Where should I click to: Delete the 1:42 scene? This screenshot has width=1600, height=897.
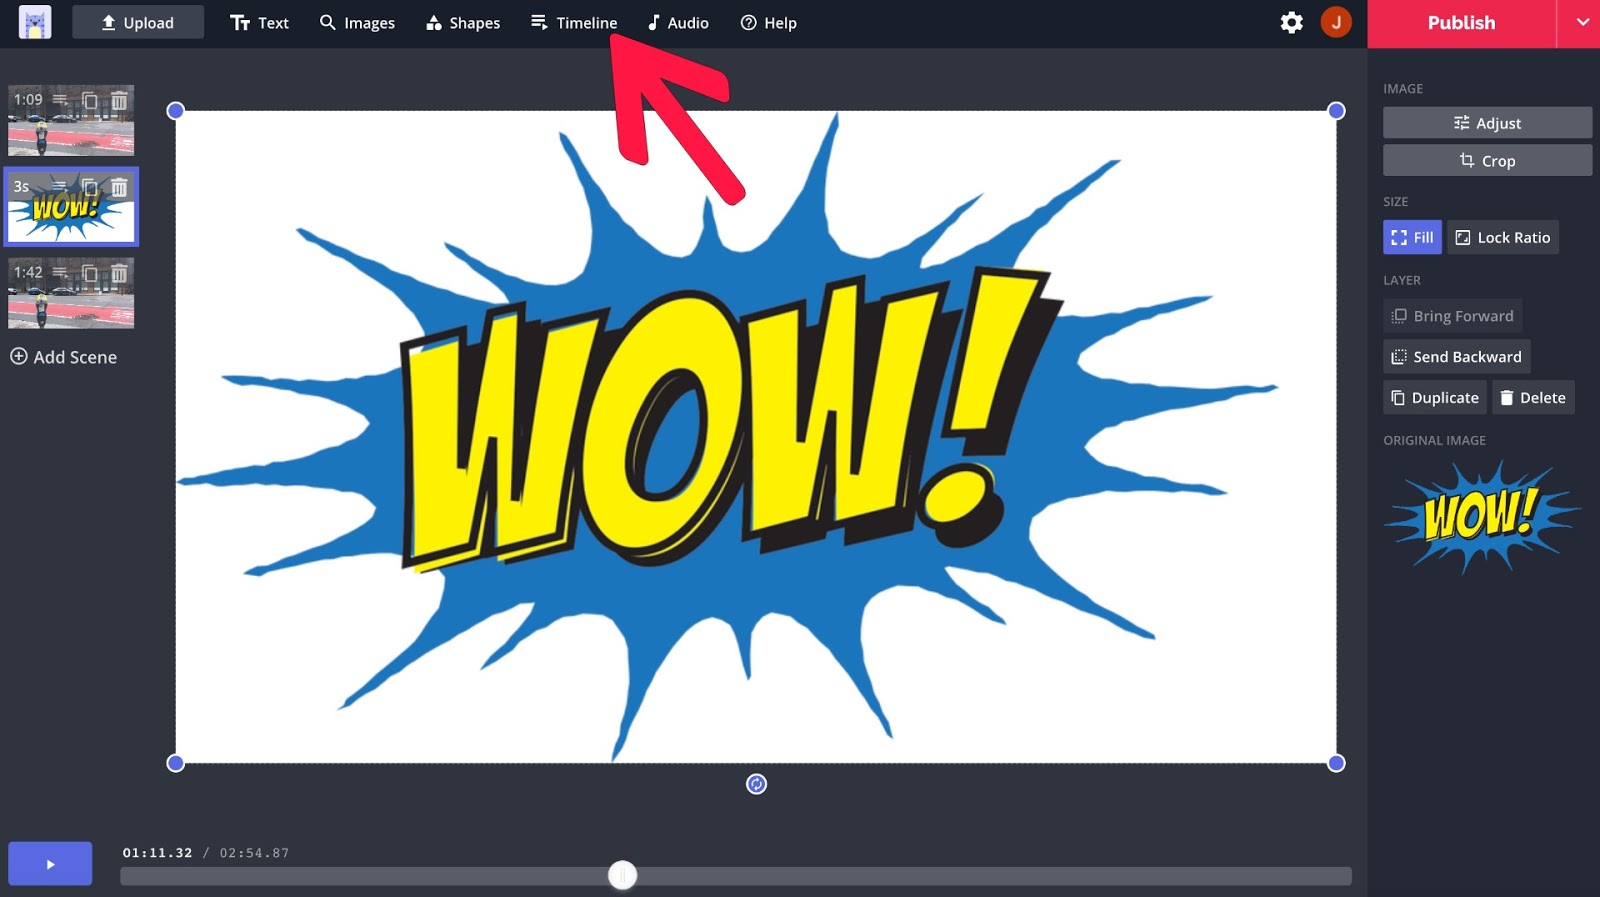[x=119, y=272]
